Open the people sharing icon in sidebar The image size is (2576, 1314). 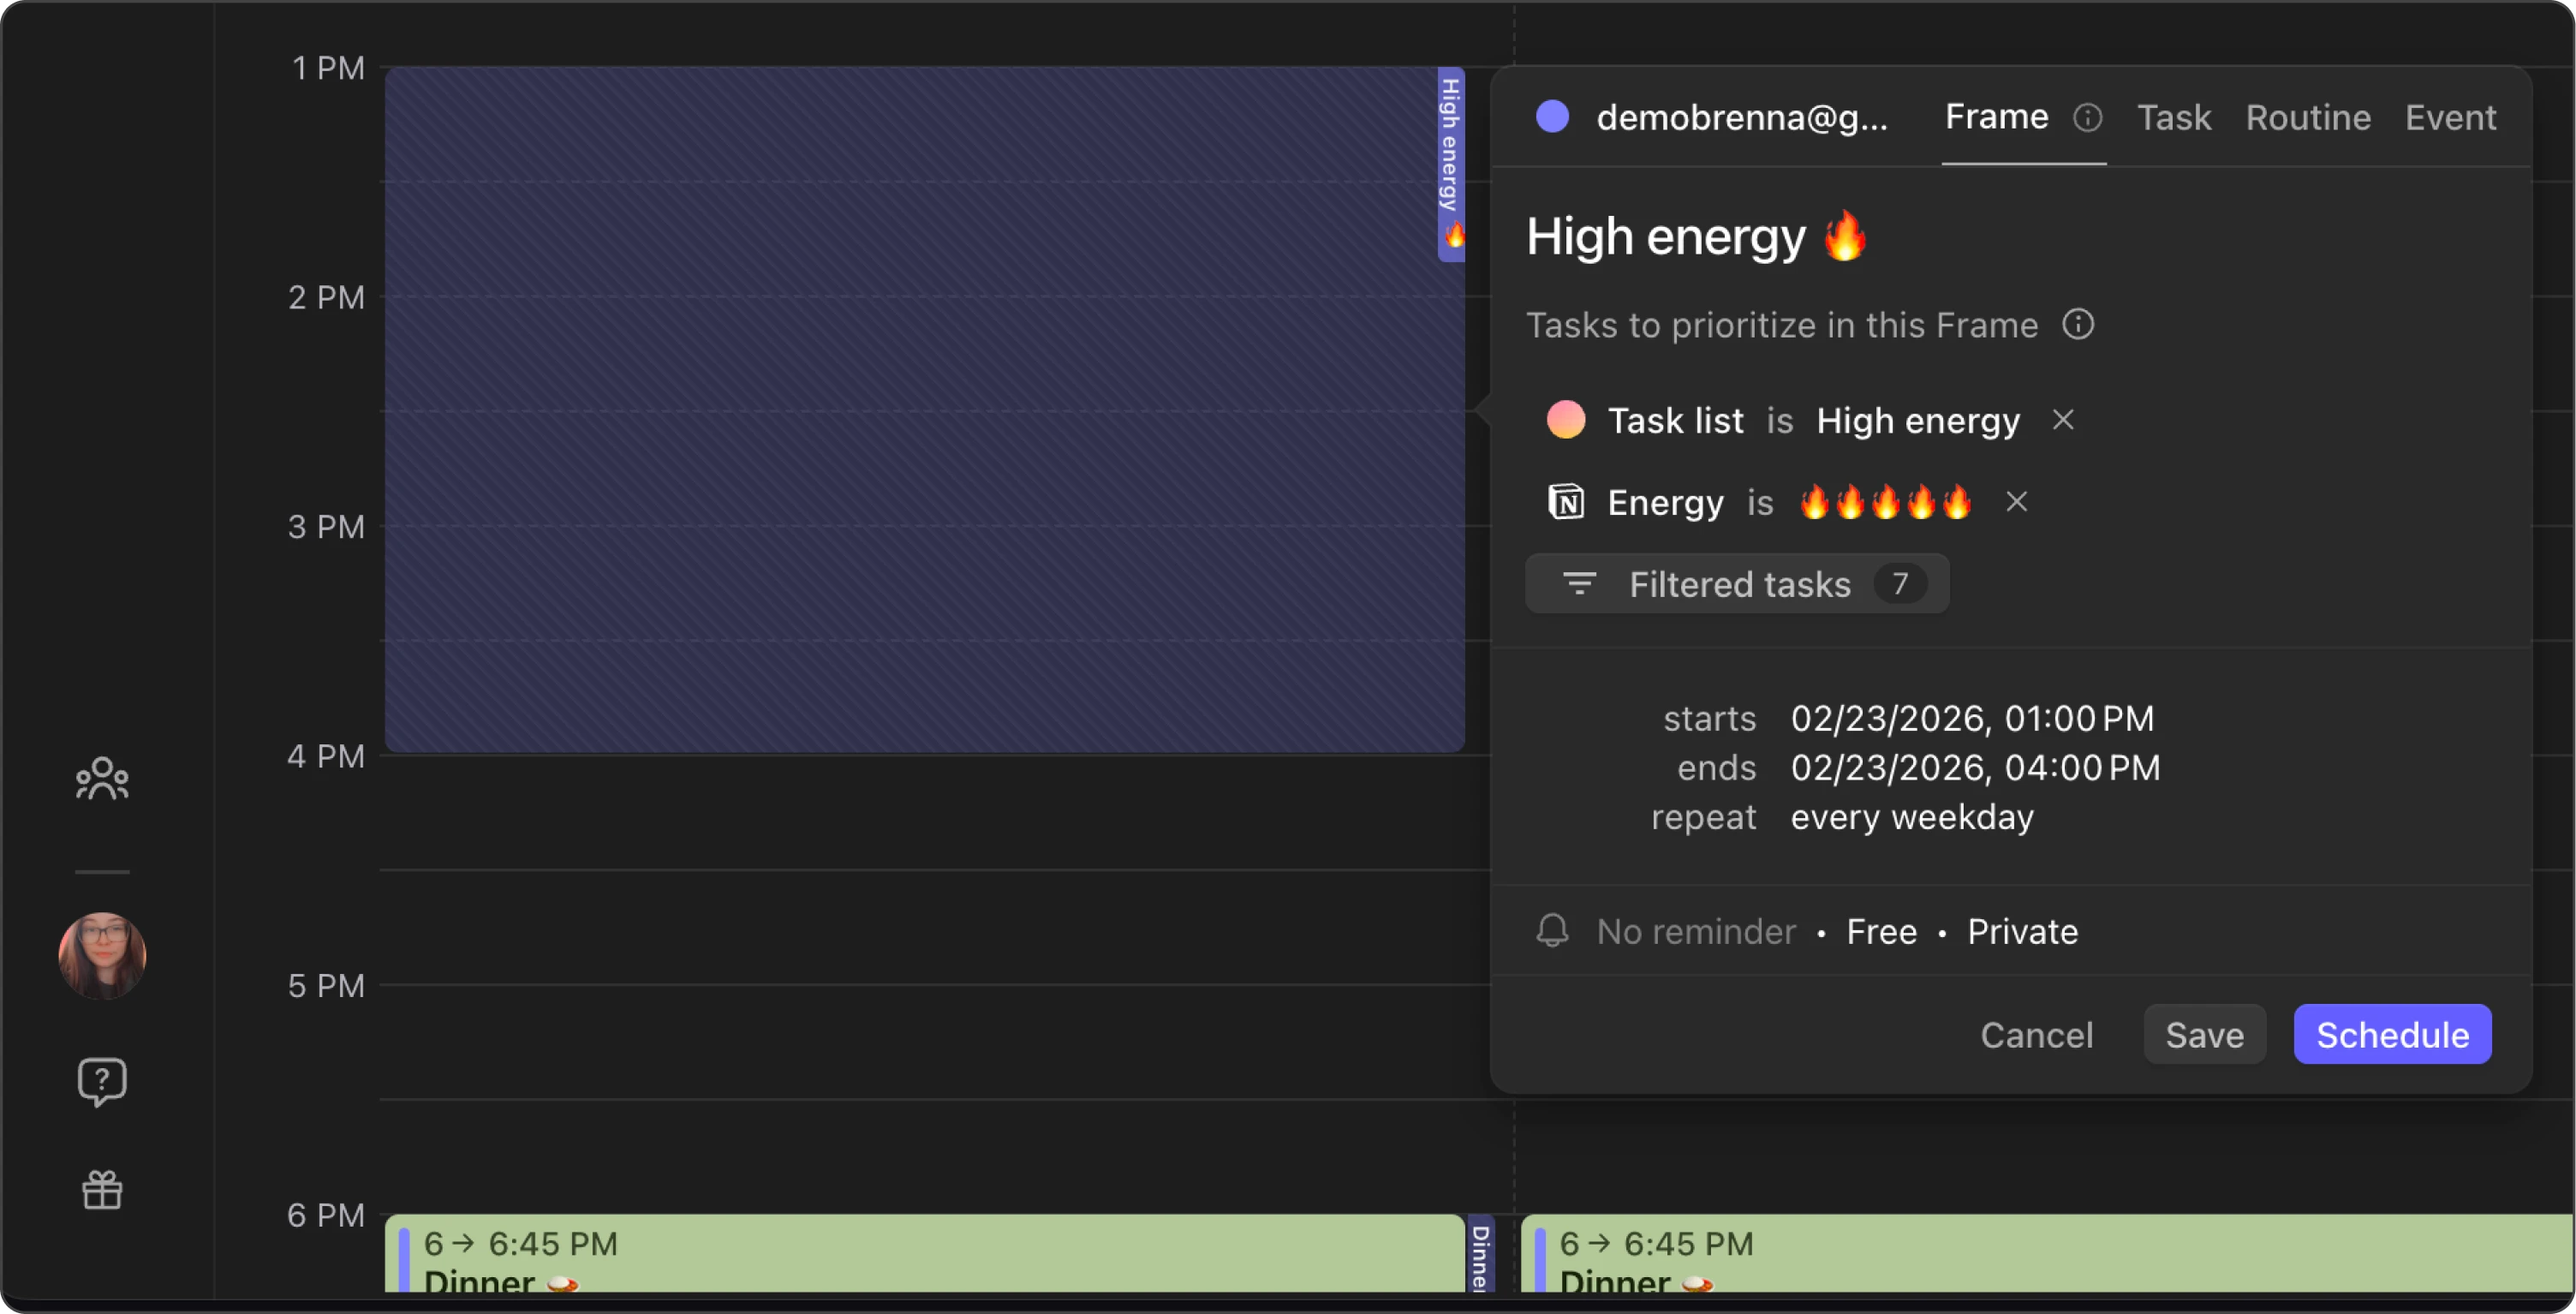(102, 778)
